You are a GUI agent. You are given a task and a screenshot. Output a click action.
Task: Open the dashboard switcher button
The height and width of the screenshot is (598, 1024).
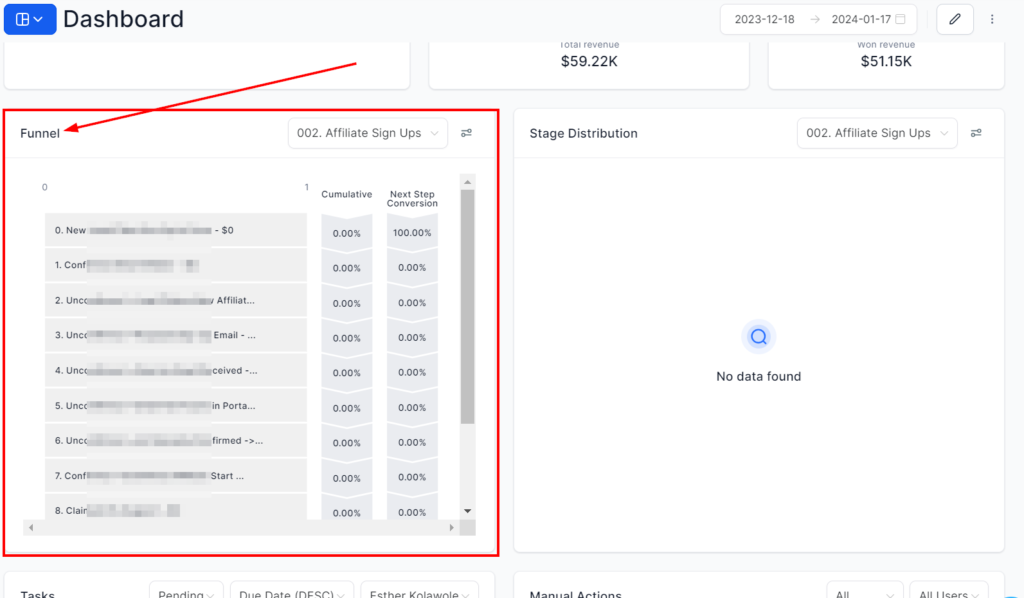(29, 19)
